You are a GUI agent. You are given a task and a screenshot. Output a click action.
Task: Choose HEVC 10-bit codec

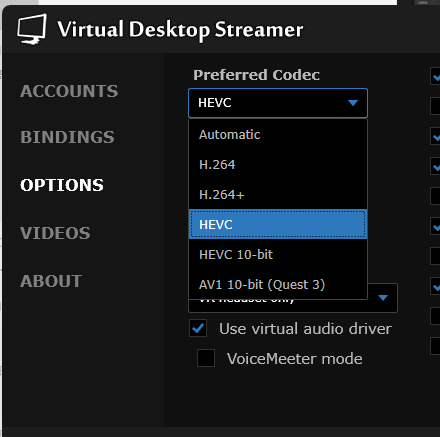(278, 255)
